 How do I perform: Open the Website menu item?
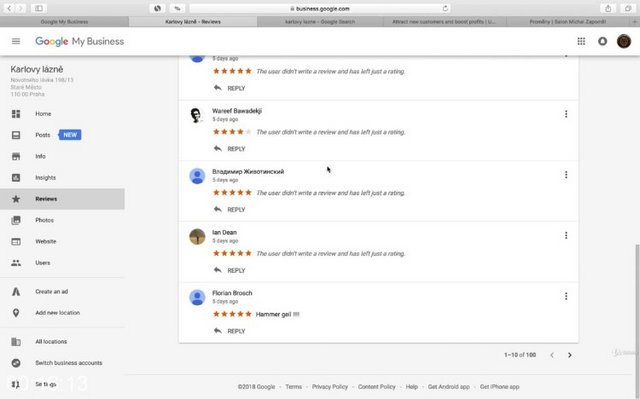coord(46,242)
